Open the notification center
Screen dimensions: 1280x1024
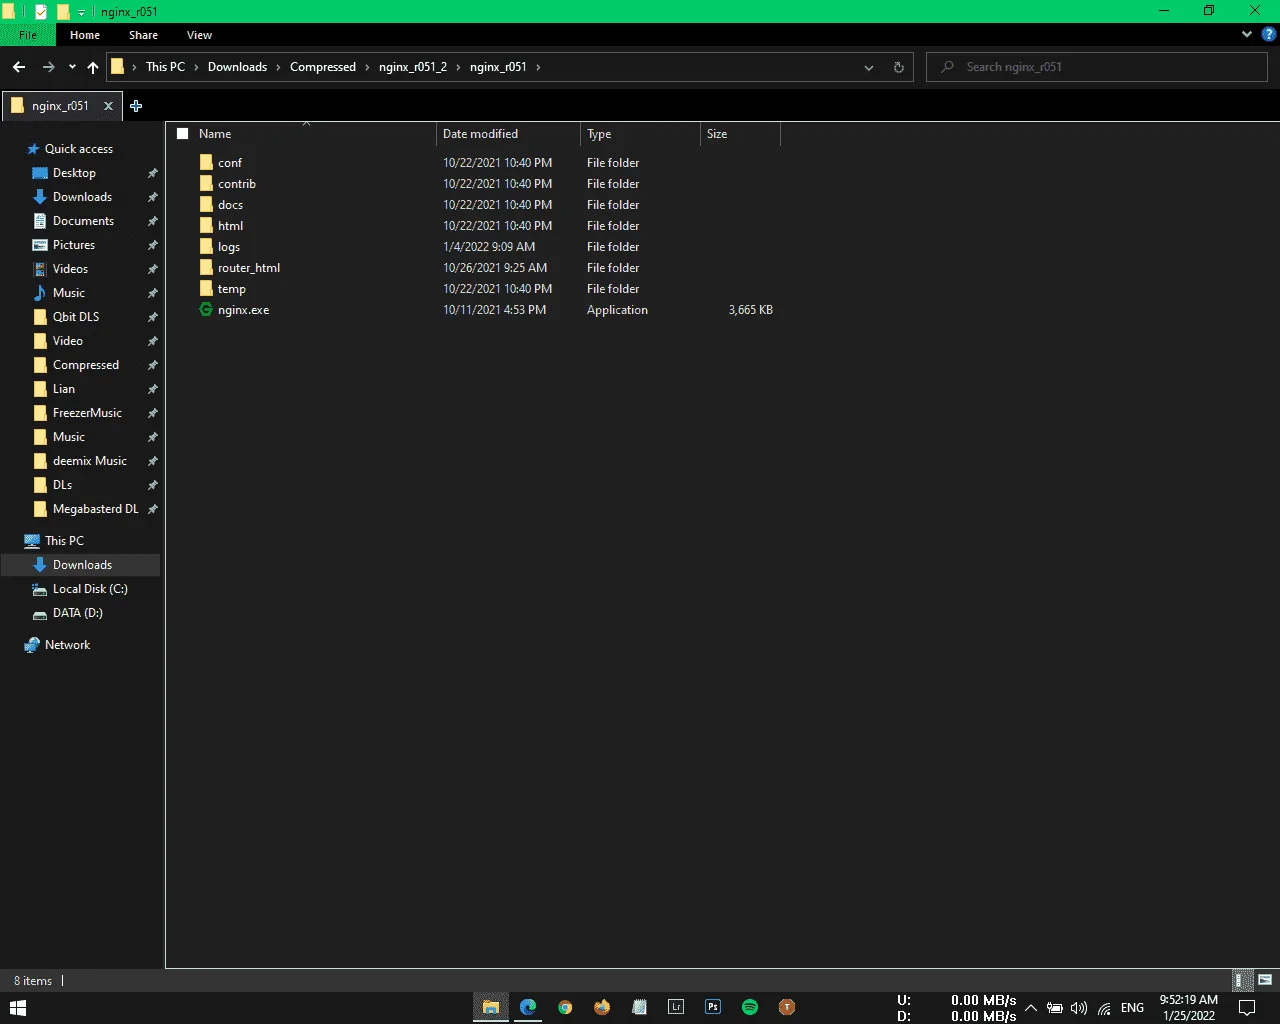pos(1247,1007)
